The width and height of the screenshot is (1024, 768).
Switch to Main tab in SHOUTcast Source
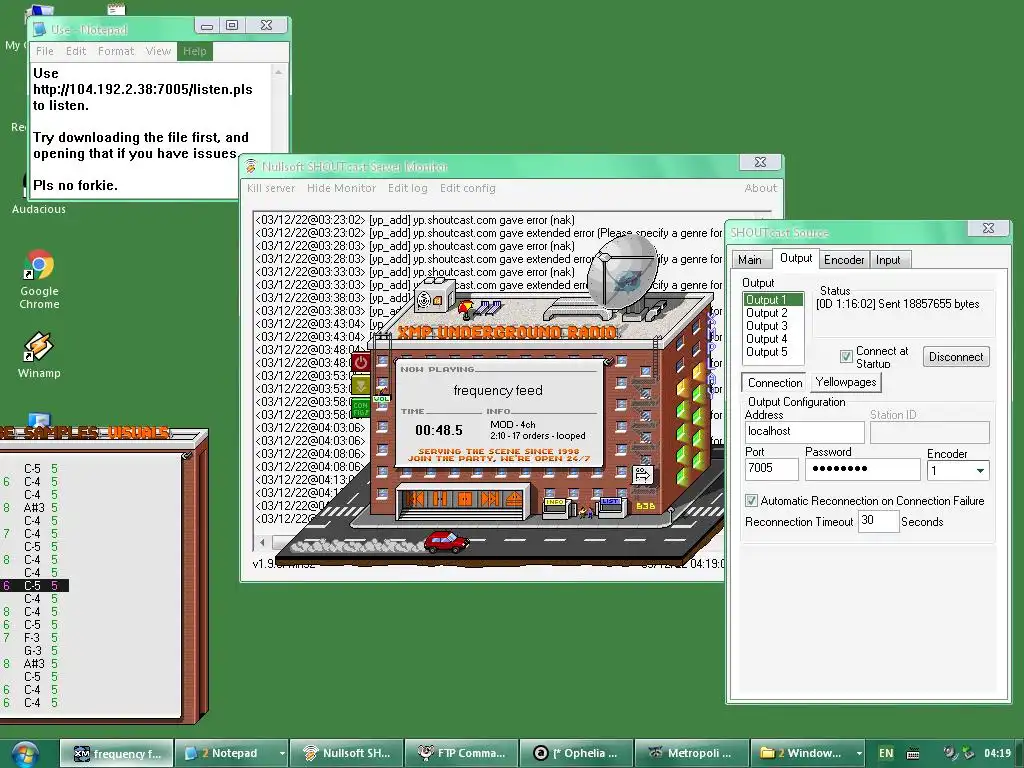pos(750,260)
